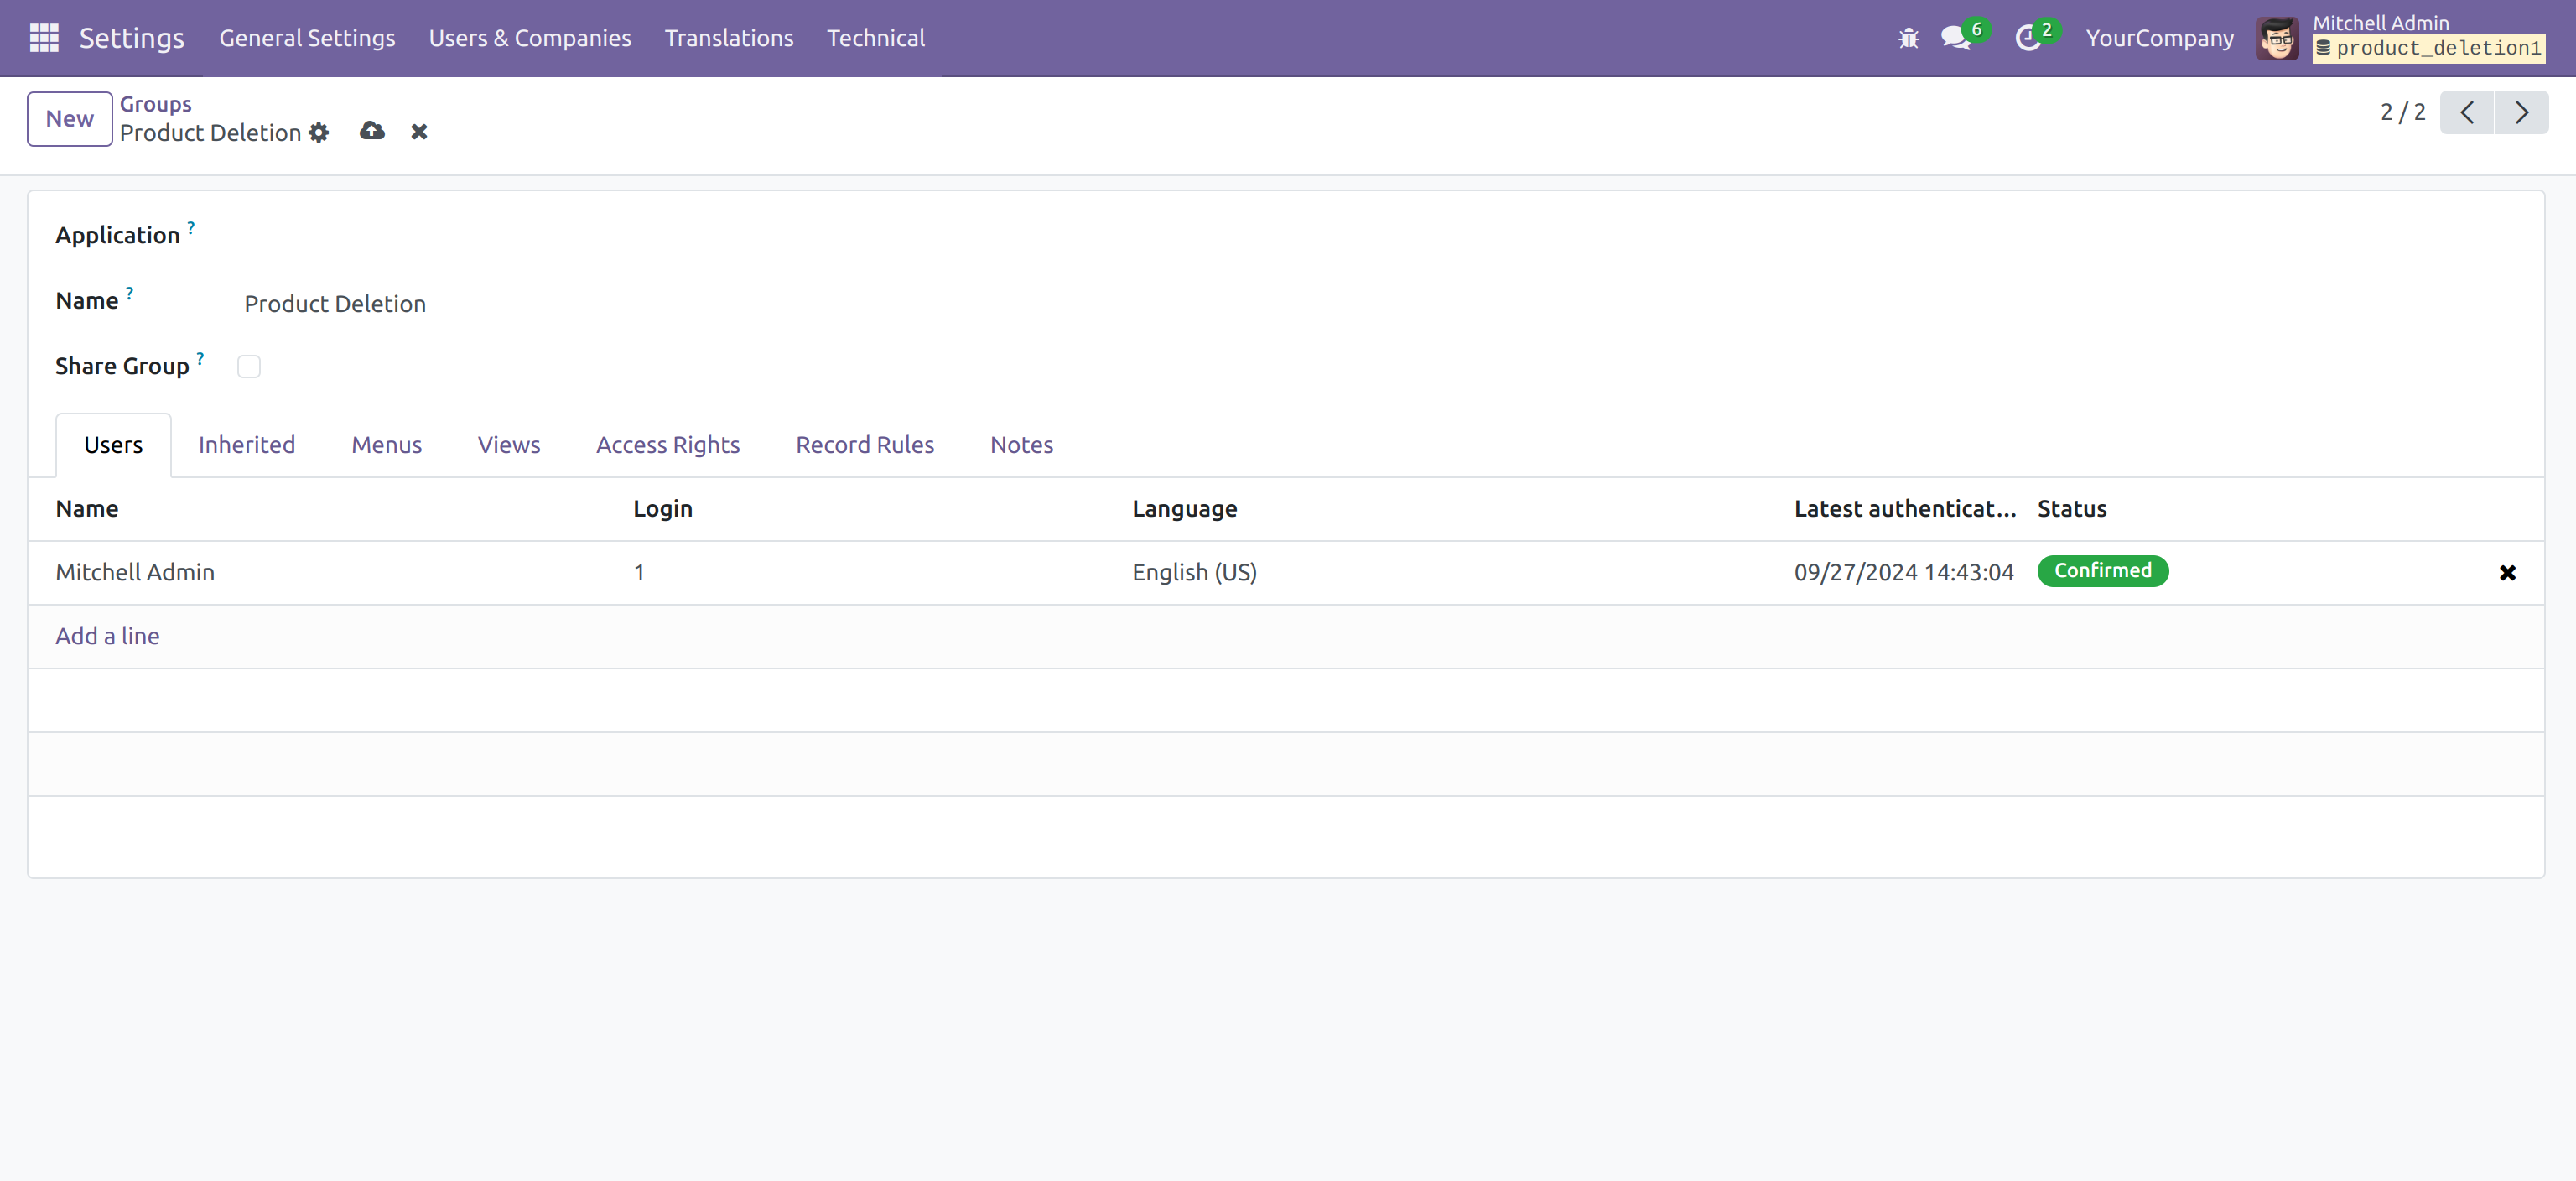
Task: Go to next record arrow
Action: 2521,112
